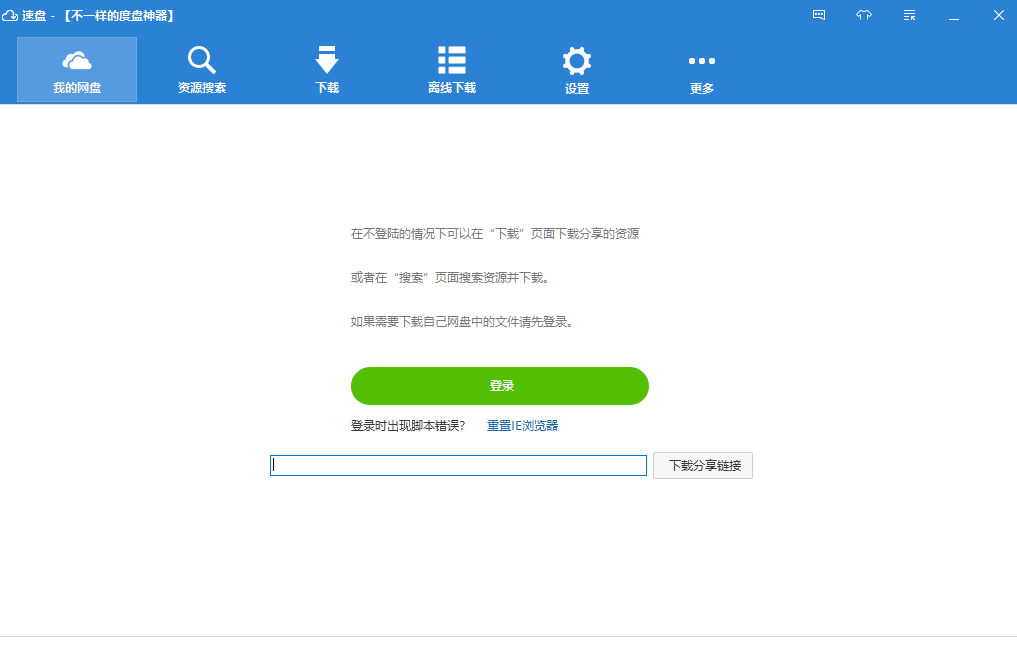Viewport: 1017px width, 657px height.
Task: Click the text 登录时出现脚本错误?
Action: [x=408, y=425]
